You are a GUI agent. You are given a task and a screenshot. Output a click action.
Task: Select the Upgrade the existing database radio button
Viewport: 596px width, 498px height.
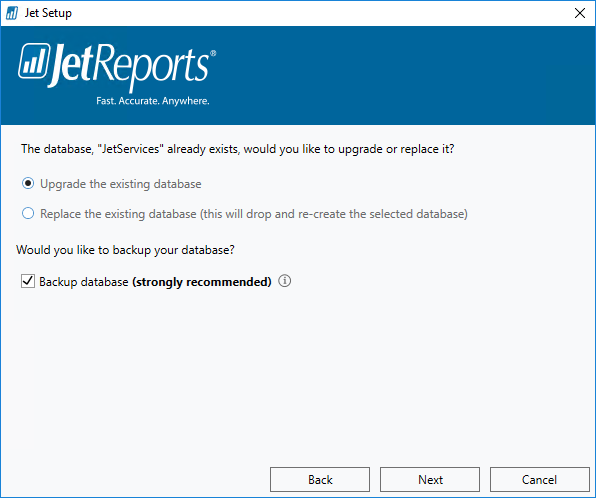click(28, 184)
